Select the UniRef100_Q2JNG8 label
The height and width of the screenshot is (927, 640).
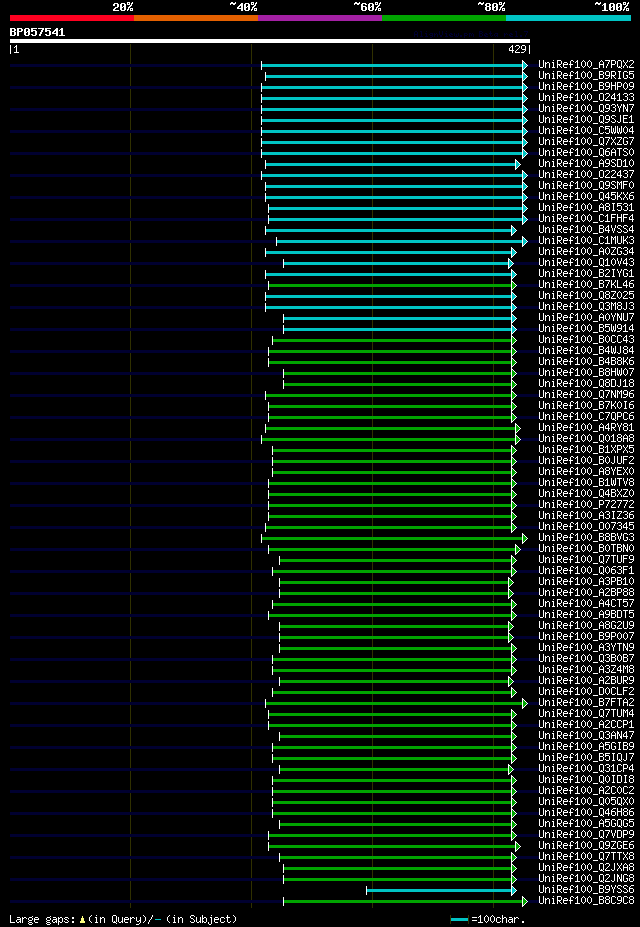(586, 880)
